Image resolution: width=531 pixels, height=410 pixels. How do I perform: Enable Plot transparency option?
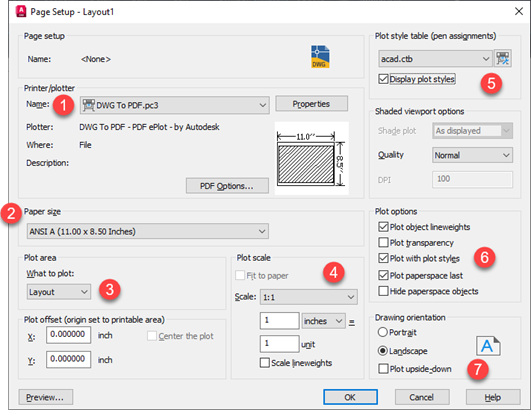point(383,243)
